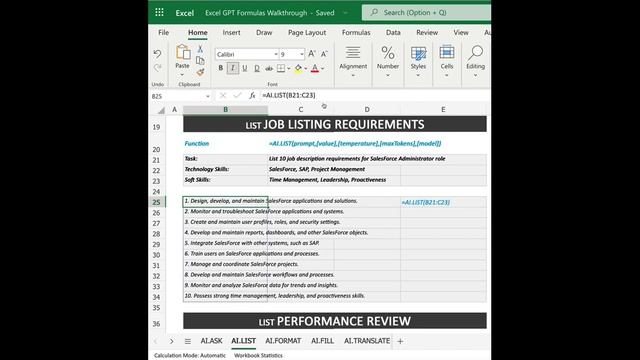Switch to the Draw ribbon tab
The height and width of the screenshot is (360, 640).
[264, 32]
